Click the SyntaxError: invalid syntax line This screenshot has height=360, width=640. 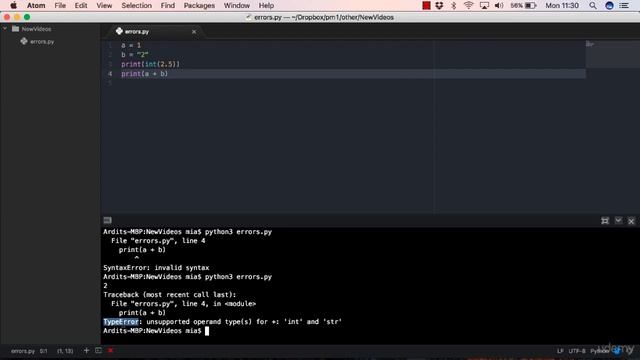156,268
